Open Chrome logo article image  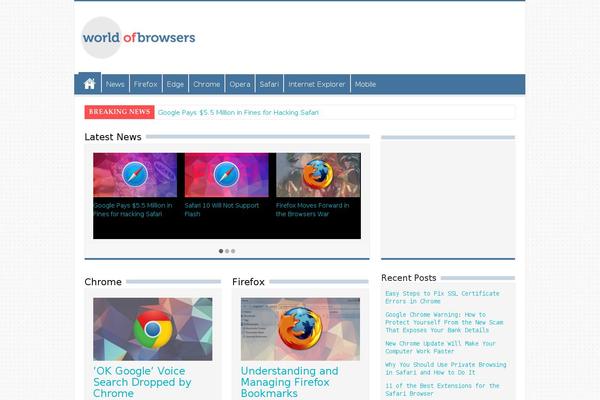click(153, 329)
